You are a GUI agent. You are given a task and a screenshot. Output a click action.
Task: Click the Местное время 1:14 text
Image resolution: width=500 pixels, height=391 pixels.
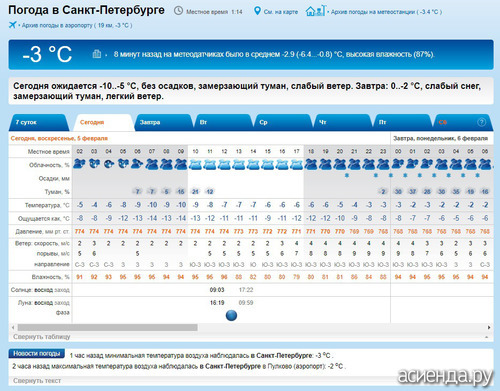[214, 12]
